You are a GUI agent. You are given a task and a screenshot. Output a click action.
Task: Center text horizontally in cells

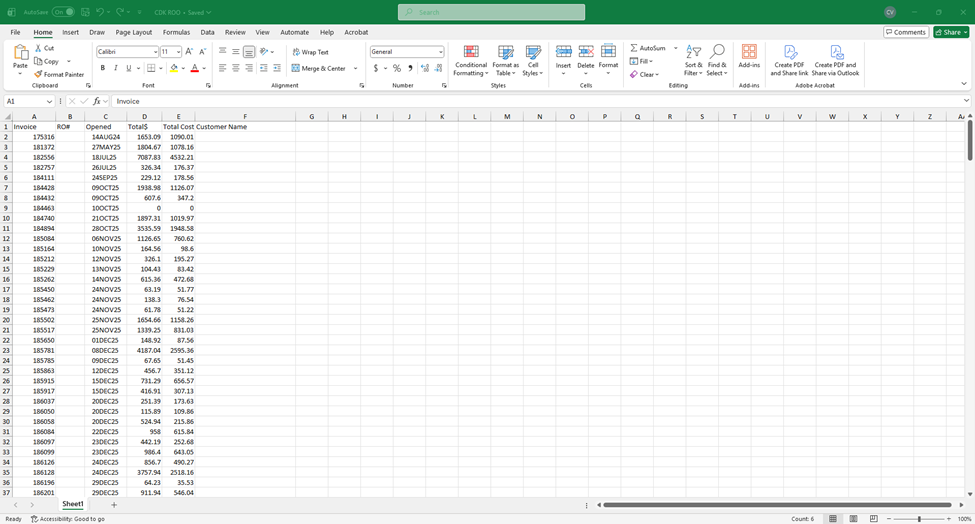point(236,68)
